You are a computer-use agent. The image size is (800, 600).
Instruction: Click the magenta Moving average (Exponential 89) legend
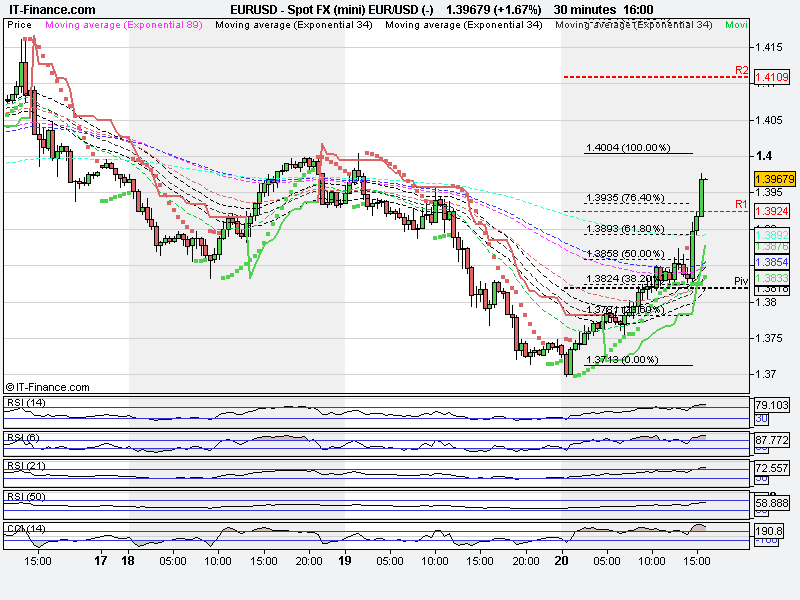click(124, 24)
